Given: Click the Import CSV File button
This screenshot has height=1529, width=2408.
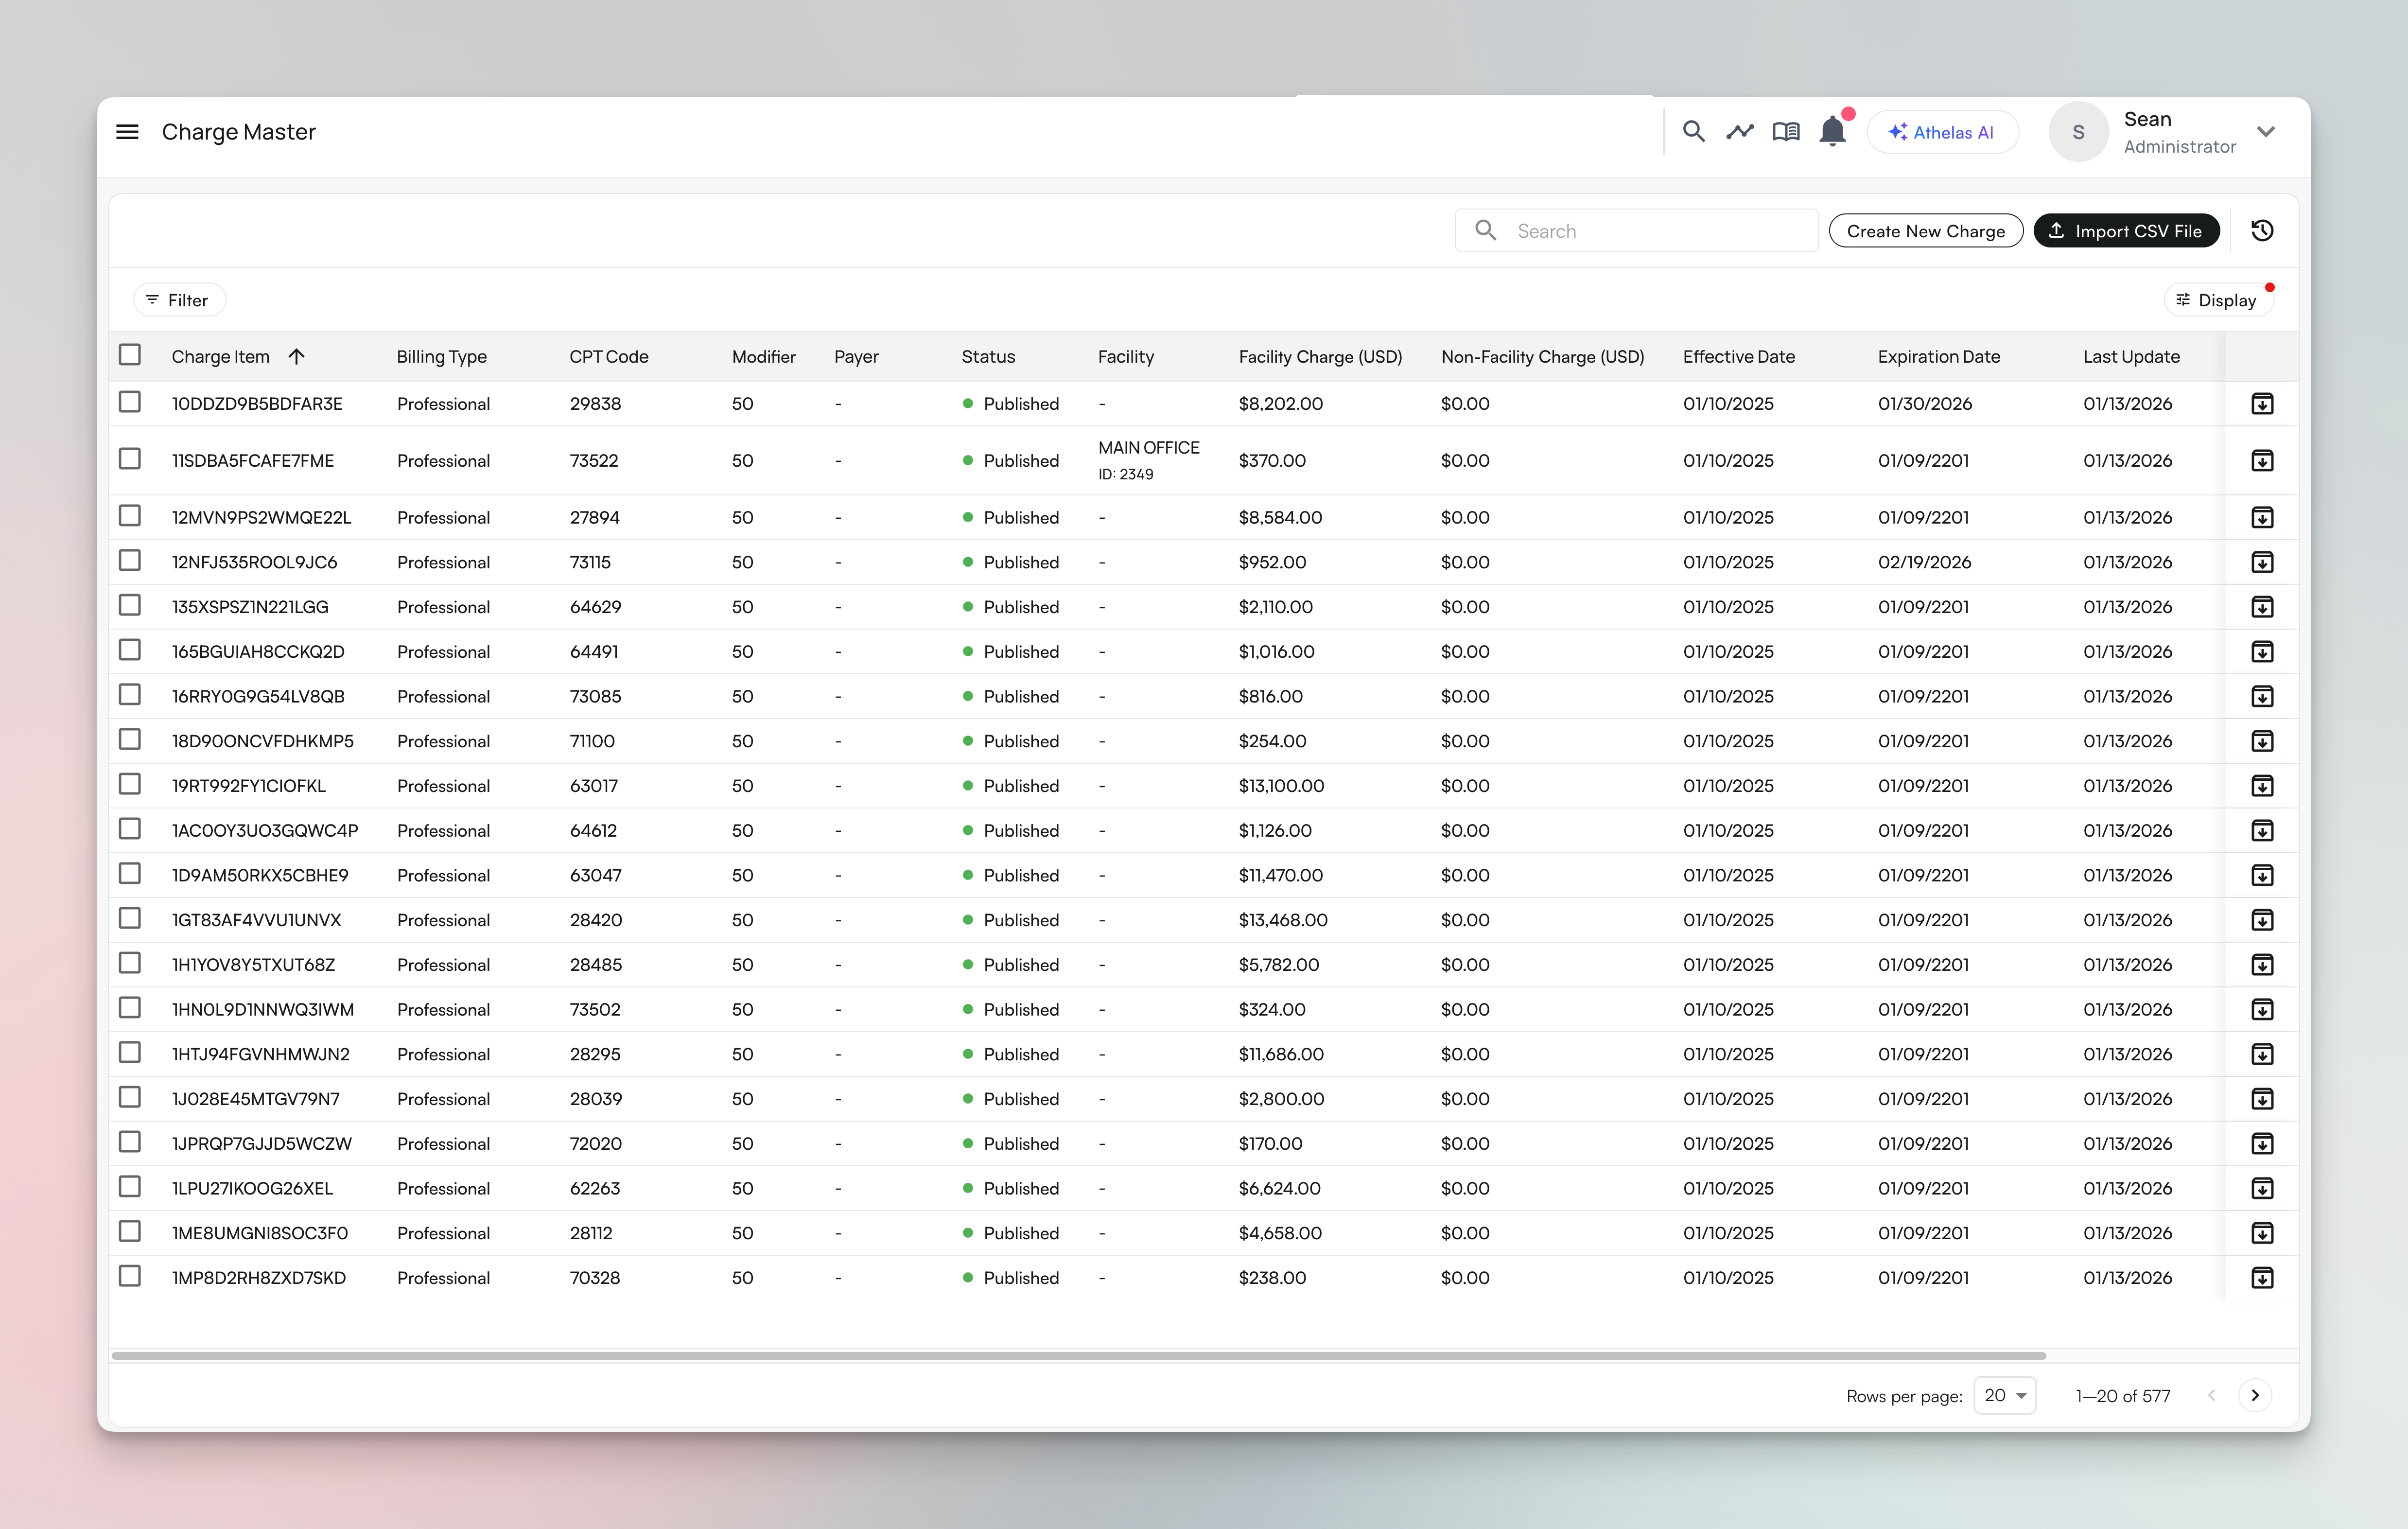Looking at the screenshot, I should tap(2126, 230).
